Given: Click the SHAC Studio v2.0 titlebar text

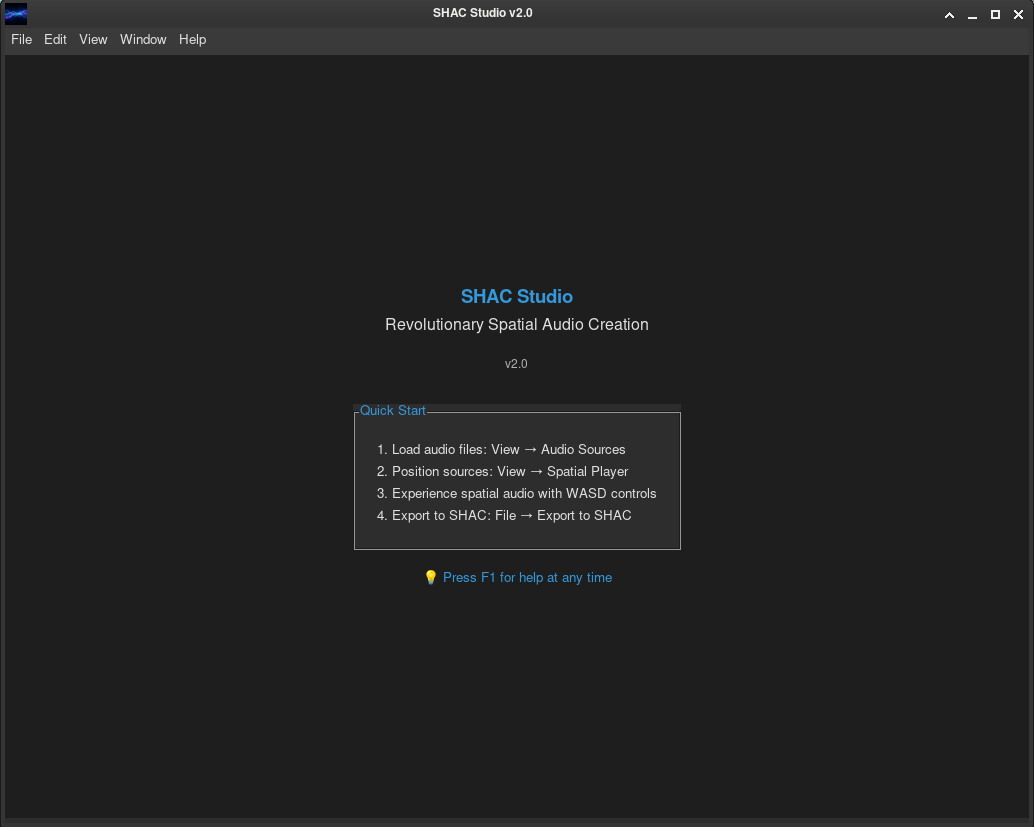Looking at the screenshot, I should 482,13.
